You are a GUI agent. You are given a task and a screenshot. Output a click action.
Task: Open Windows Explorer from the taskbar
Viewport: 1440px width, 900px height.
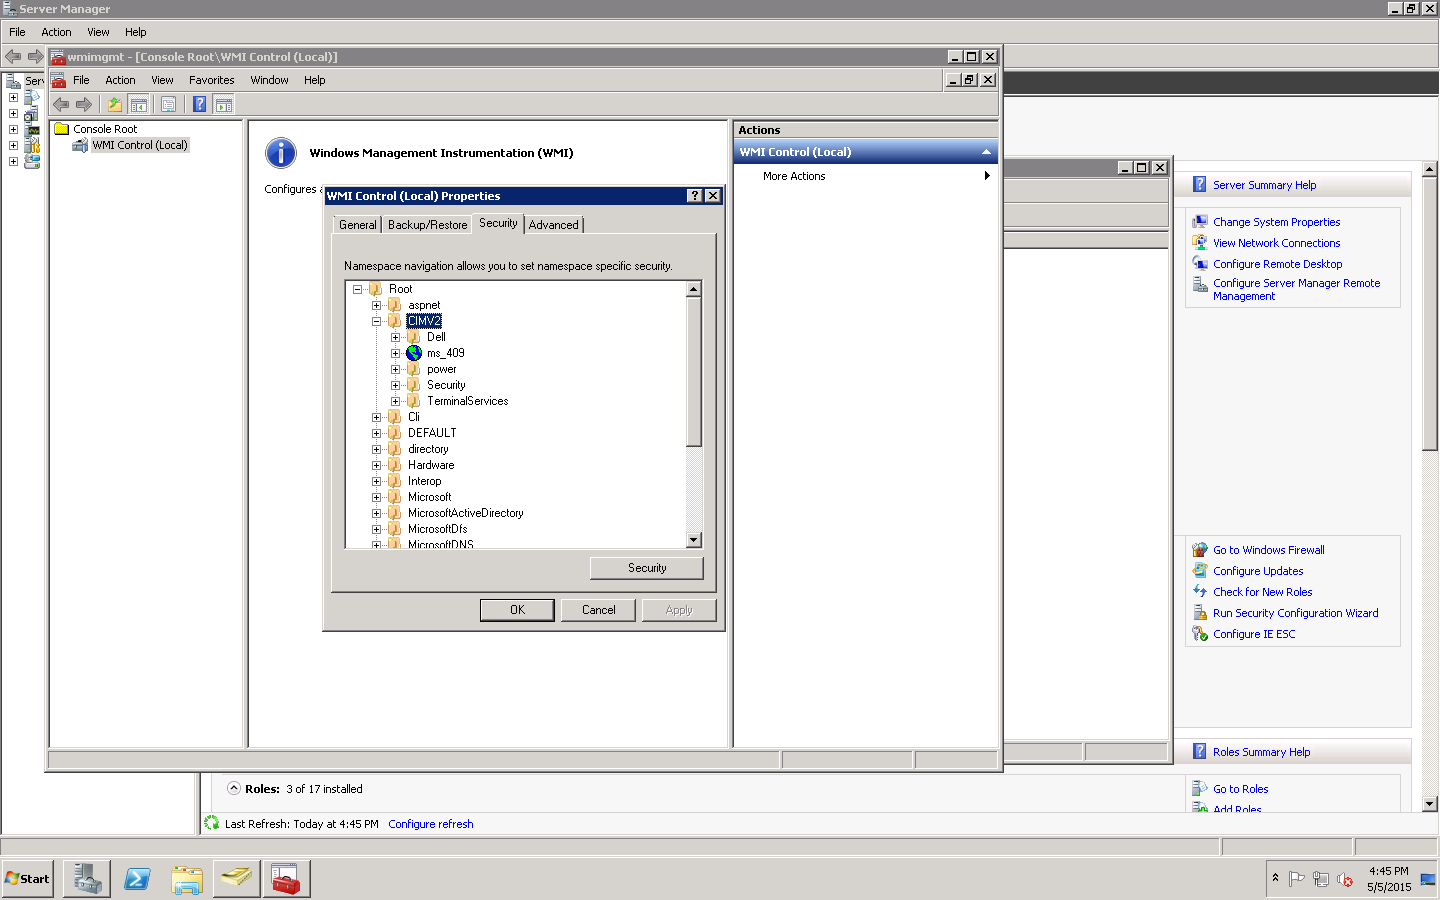(186, 878)
